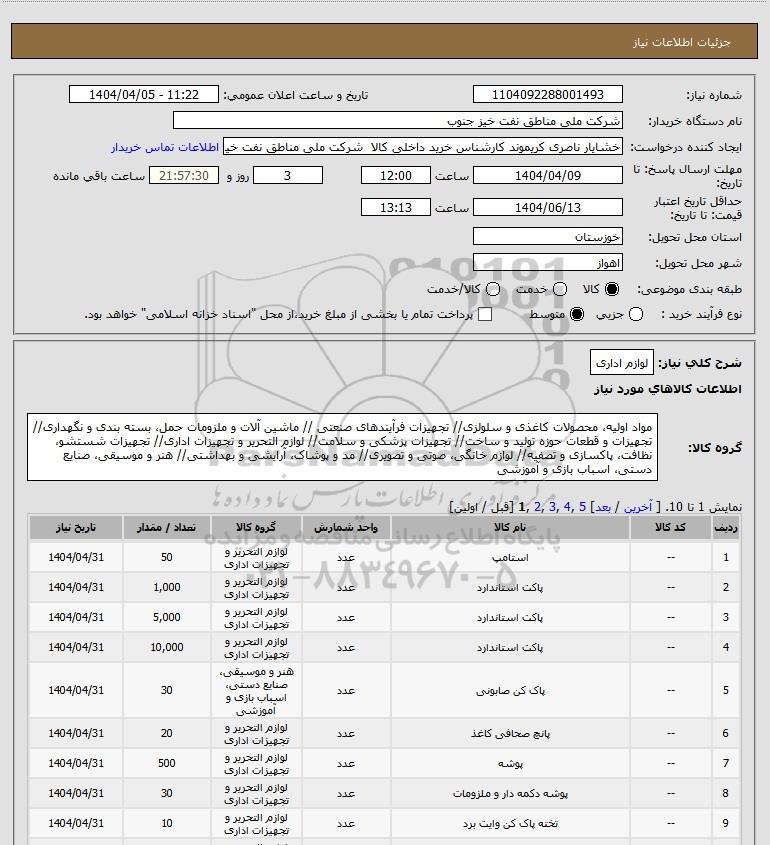Screen dimensions: 770x845
Task: Select the پاک کن صابونی item name
Action: [x=510, y=690]
